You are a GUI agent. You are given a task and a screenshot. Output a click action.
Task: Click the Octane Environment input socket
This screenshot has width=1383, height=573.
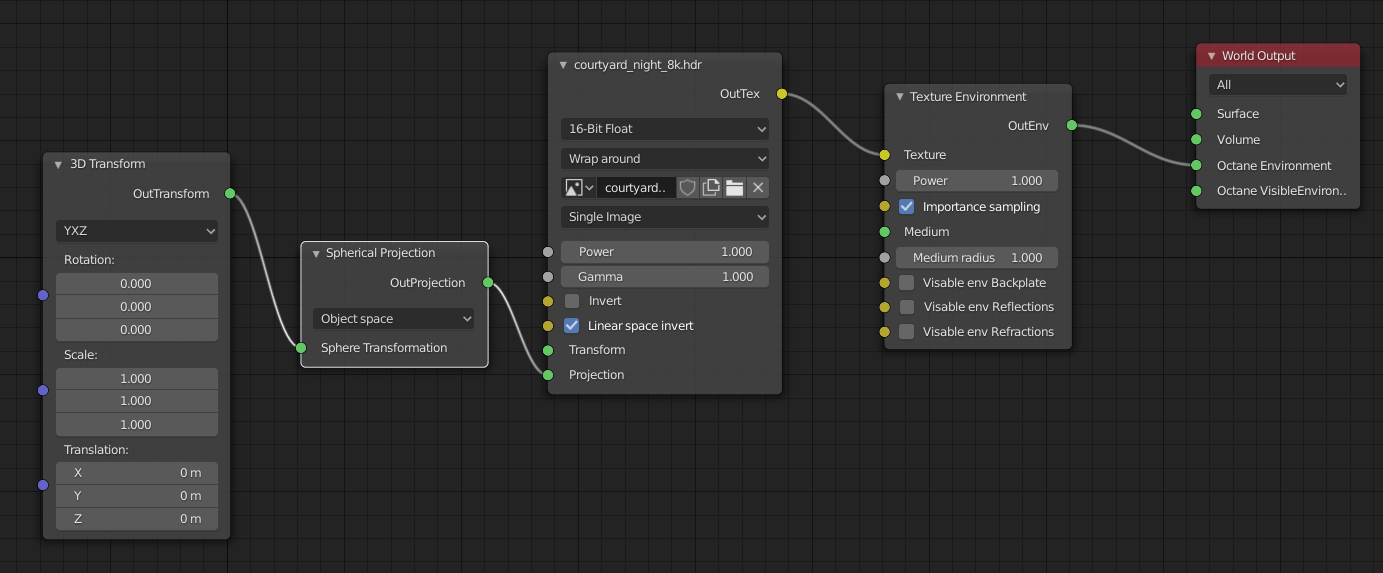point(1196,166)
